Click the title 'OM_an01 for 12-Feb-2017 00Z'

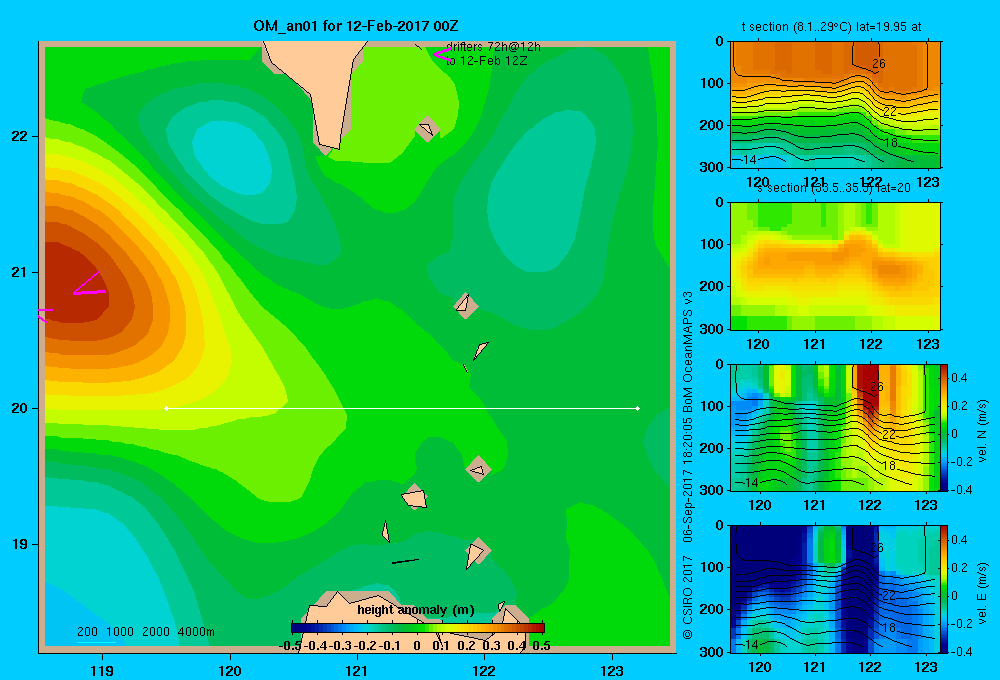pos(355,26)
